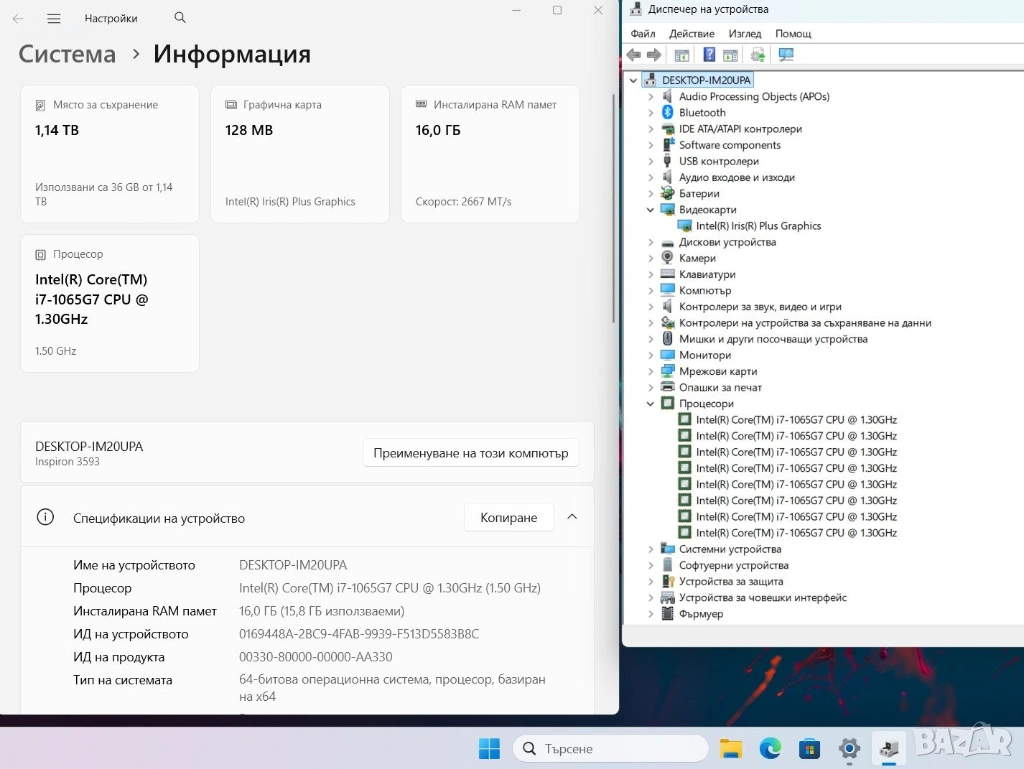The height and width of the screenshot is (769, 1024).
Task: Expand the Мрежови карти tree node
Action: (x=651, y=371)
